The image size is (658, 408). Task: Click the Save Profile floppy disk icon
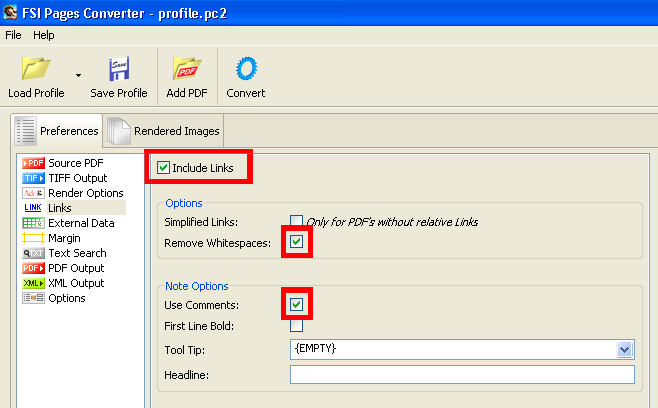tap(119, 69)
